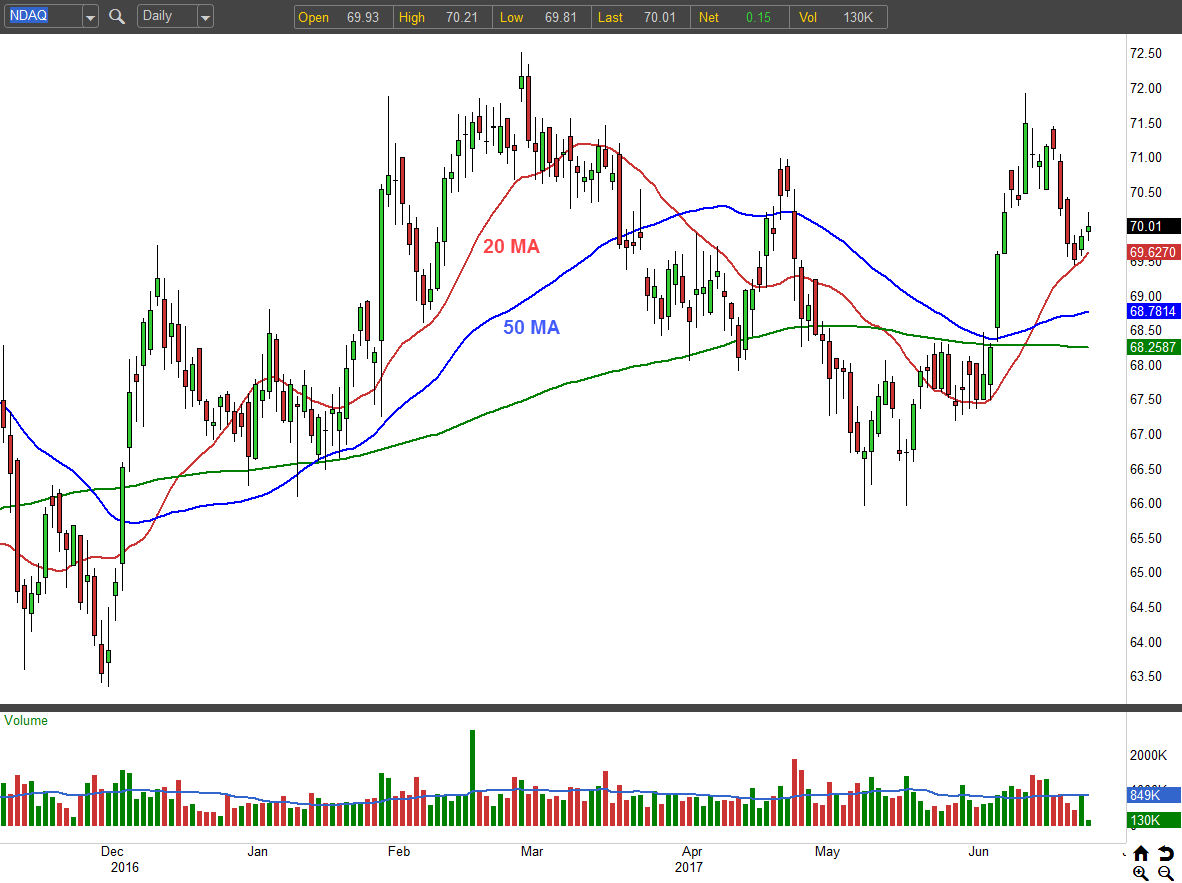The height and width of the screenshot is (883, 1182).
Task: Select the High 70.21 status field
Action: (440, 17)
